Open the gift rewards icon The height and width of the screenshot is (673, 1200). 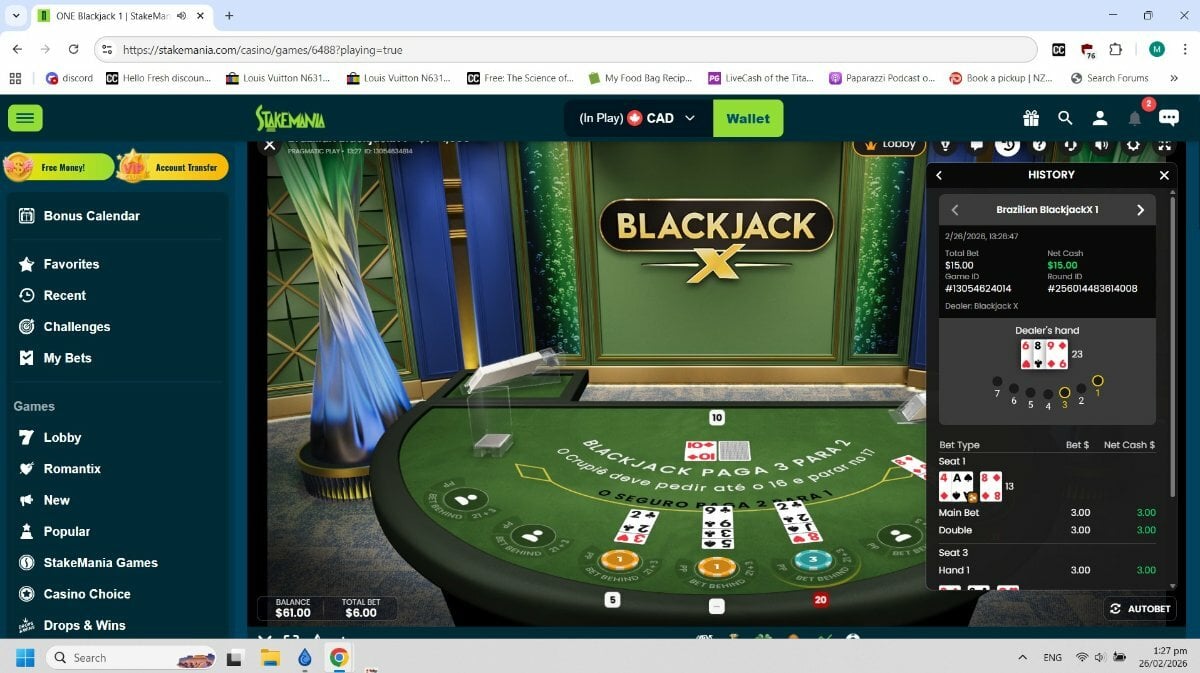pyautogui.click(x=1031, y=118)
